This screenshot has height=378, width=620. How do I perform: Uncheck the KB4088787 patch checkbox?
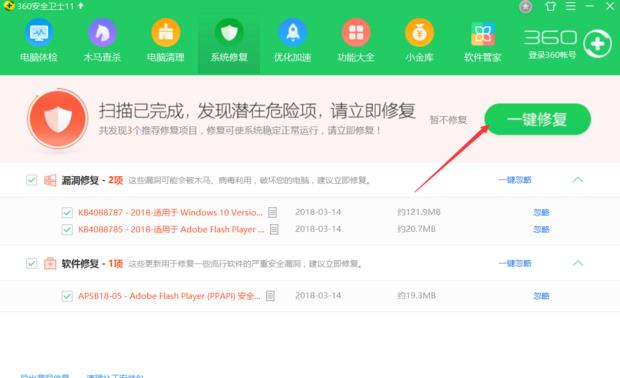pos(67,213)
